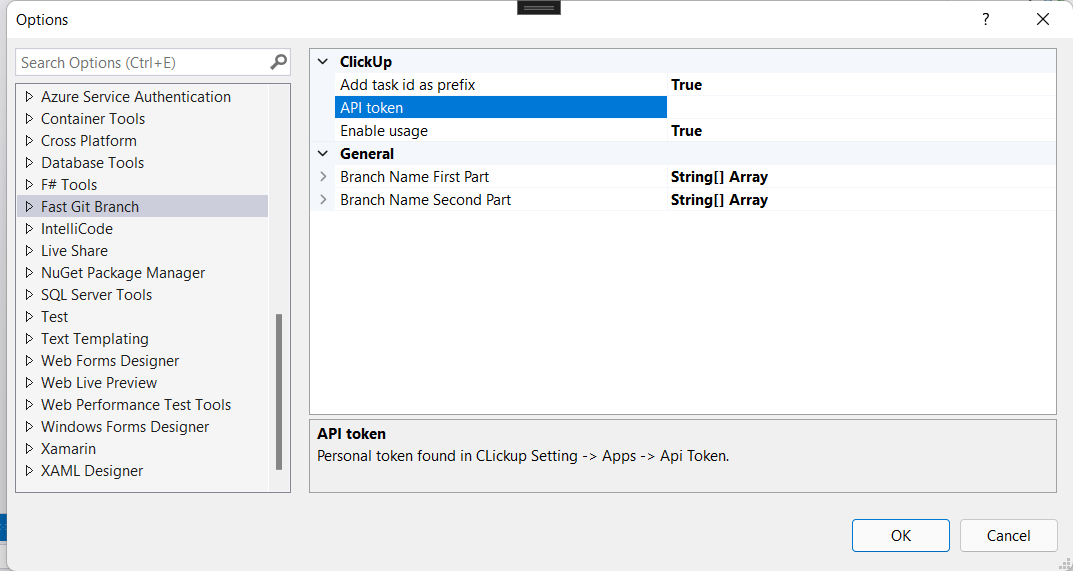Confirm settings with the OK button
The width and height of the screenshot is (1073, 571).
coord(901,535)
